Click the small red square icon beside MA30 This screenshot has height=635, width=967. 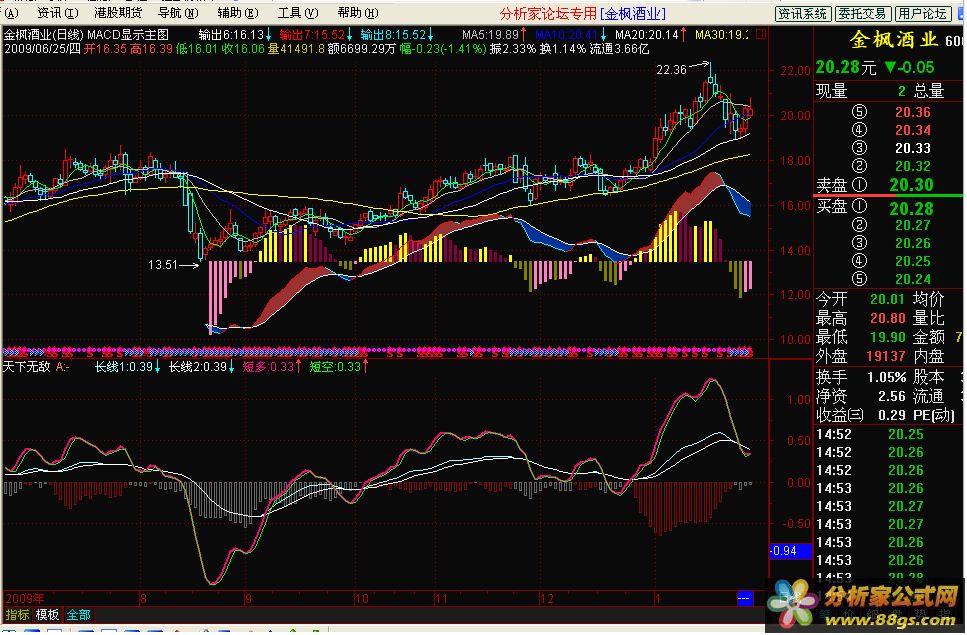pos(760,35)
